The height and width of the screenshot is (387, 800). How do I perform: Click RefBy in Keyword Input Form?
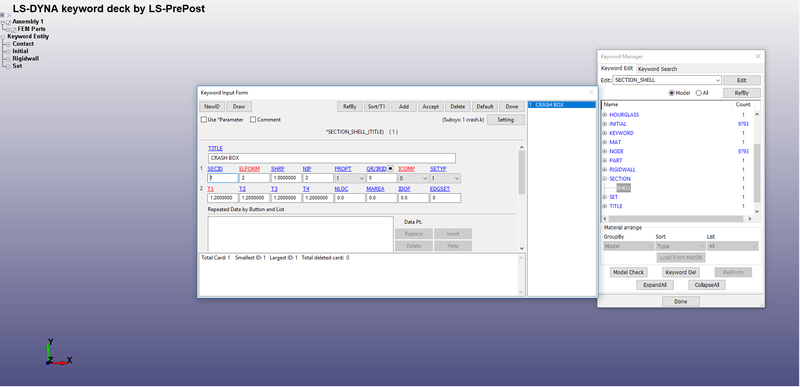point(349,107)
